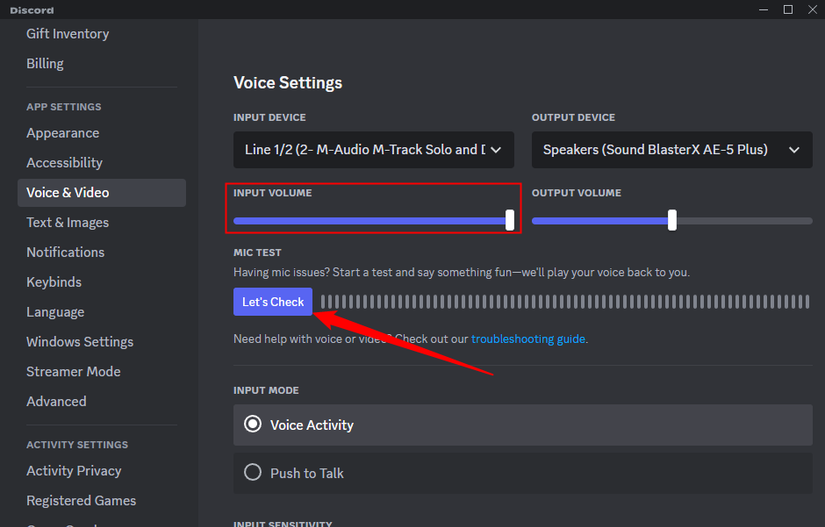The image size is (825, 527).
Task: Click the mic test level meter
Action: click(x=565, y=302)
